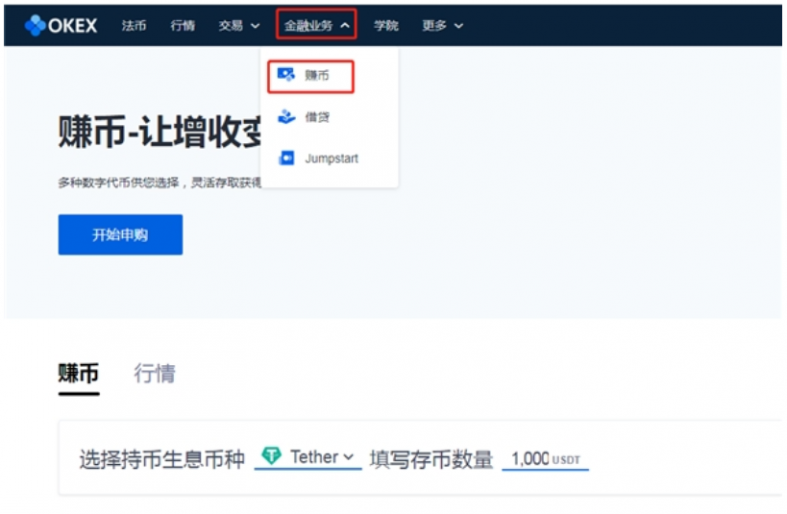Click the green Tether coin icon

pos(271,456)
